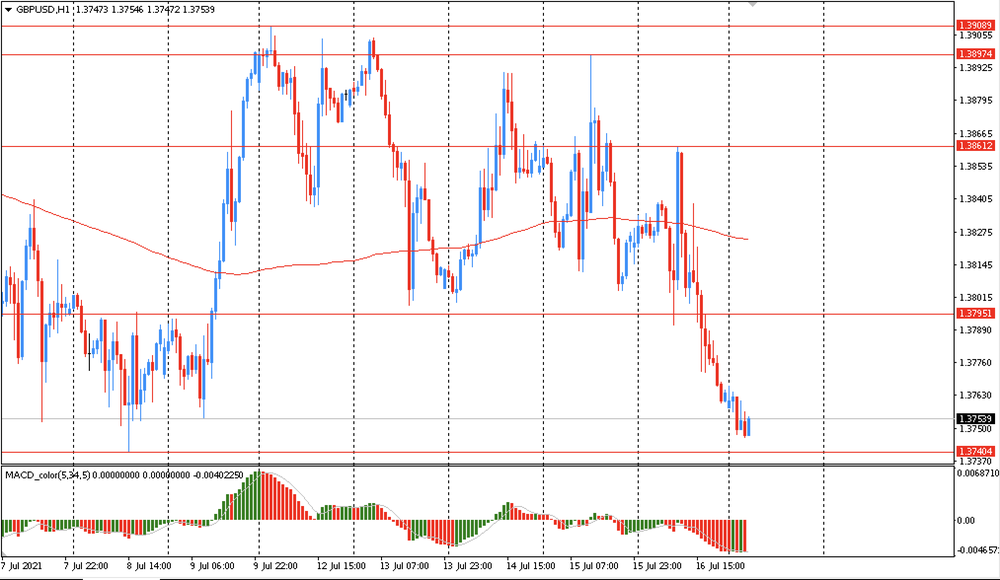This screenshot has height=580, width=1000.
Task: Select the red 1.37404 support level tag
Action: point(975,452)
